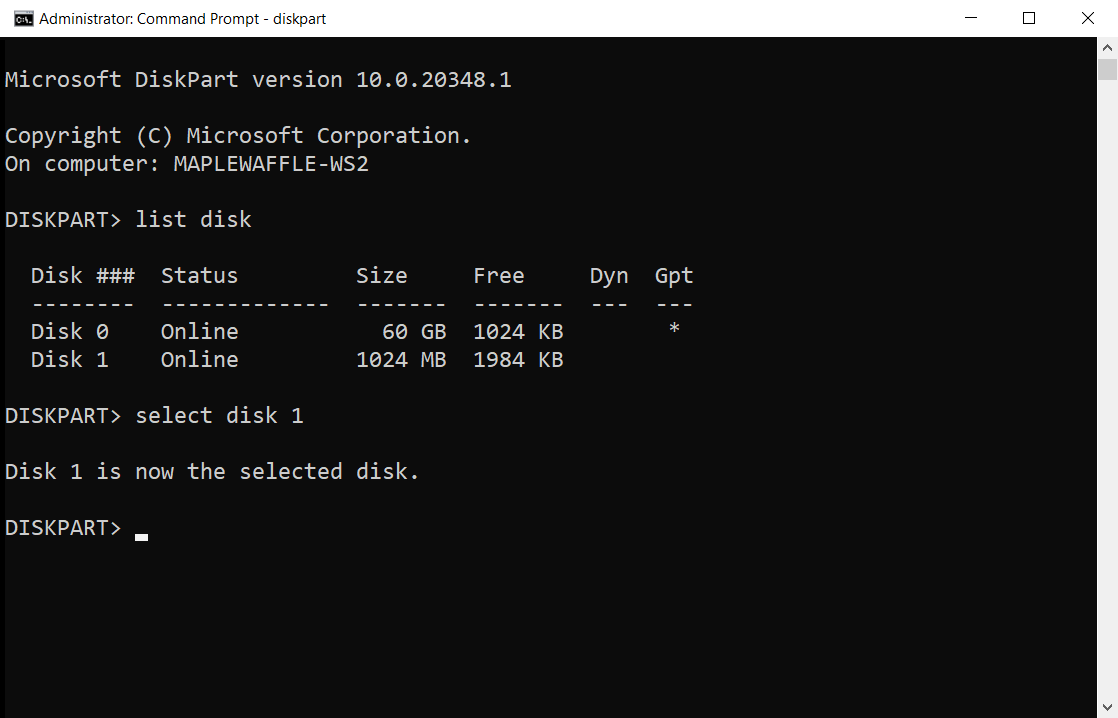
Task: Click the Size column header
Action: click(382, 275)
